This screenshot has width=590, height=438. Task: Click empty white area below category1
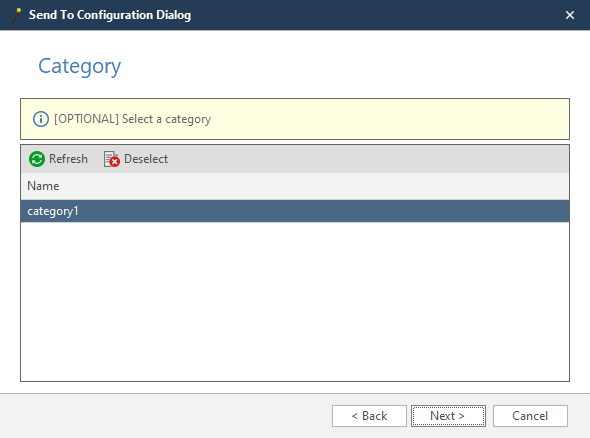(x=295, y=301)
